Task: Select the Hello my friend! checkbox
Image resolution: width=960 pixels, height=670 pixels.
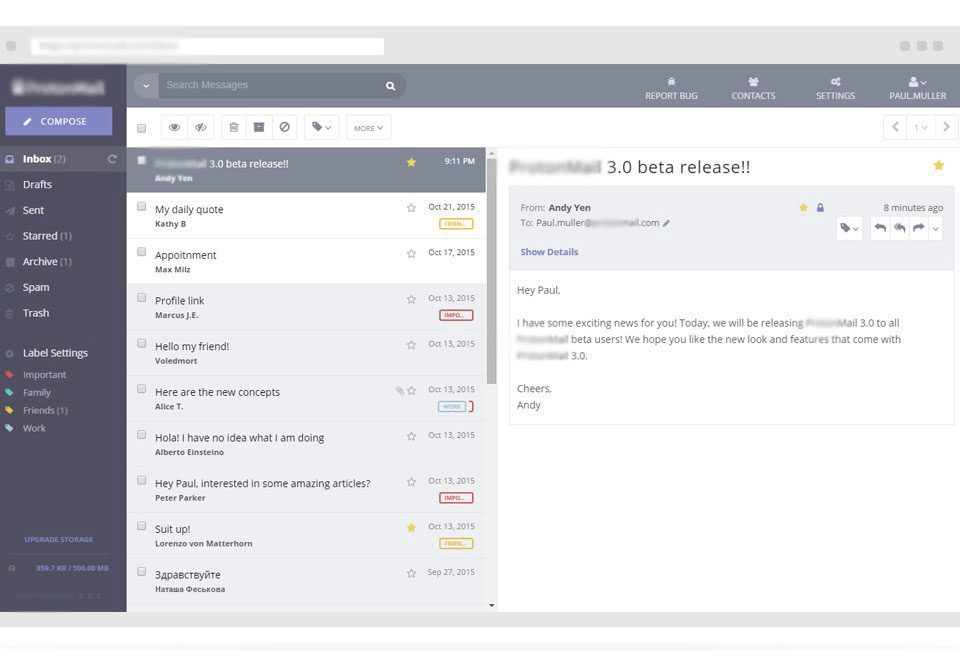Action: point(141,343)
